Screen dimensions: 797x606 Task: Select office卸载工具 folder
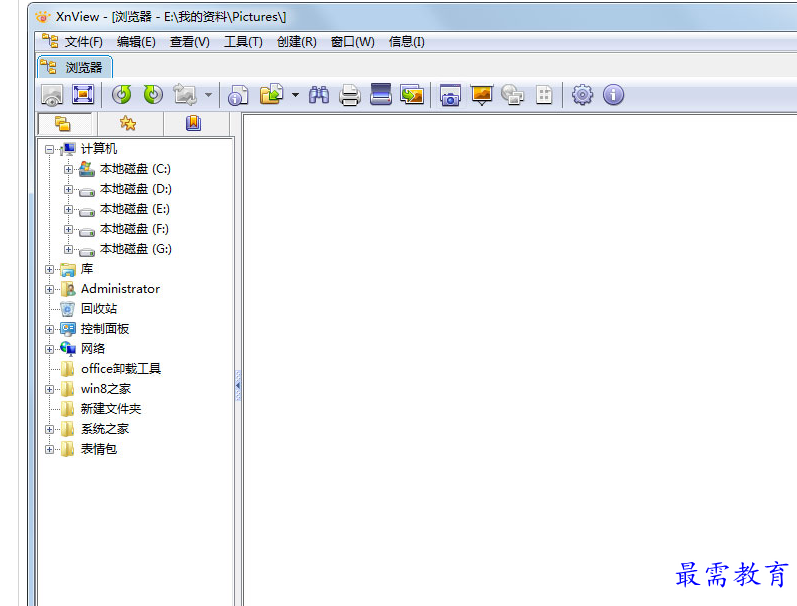(121, 369)
